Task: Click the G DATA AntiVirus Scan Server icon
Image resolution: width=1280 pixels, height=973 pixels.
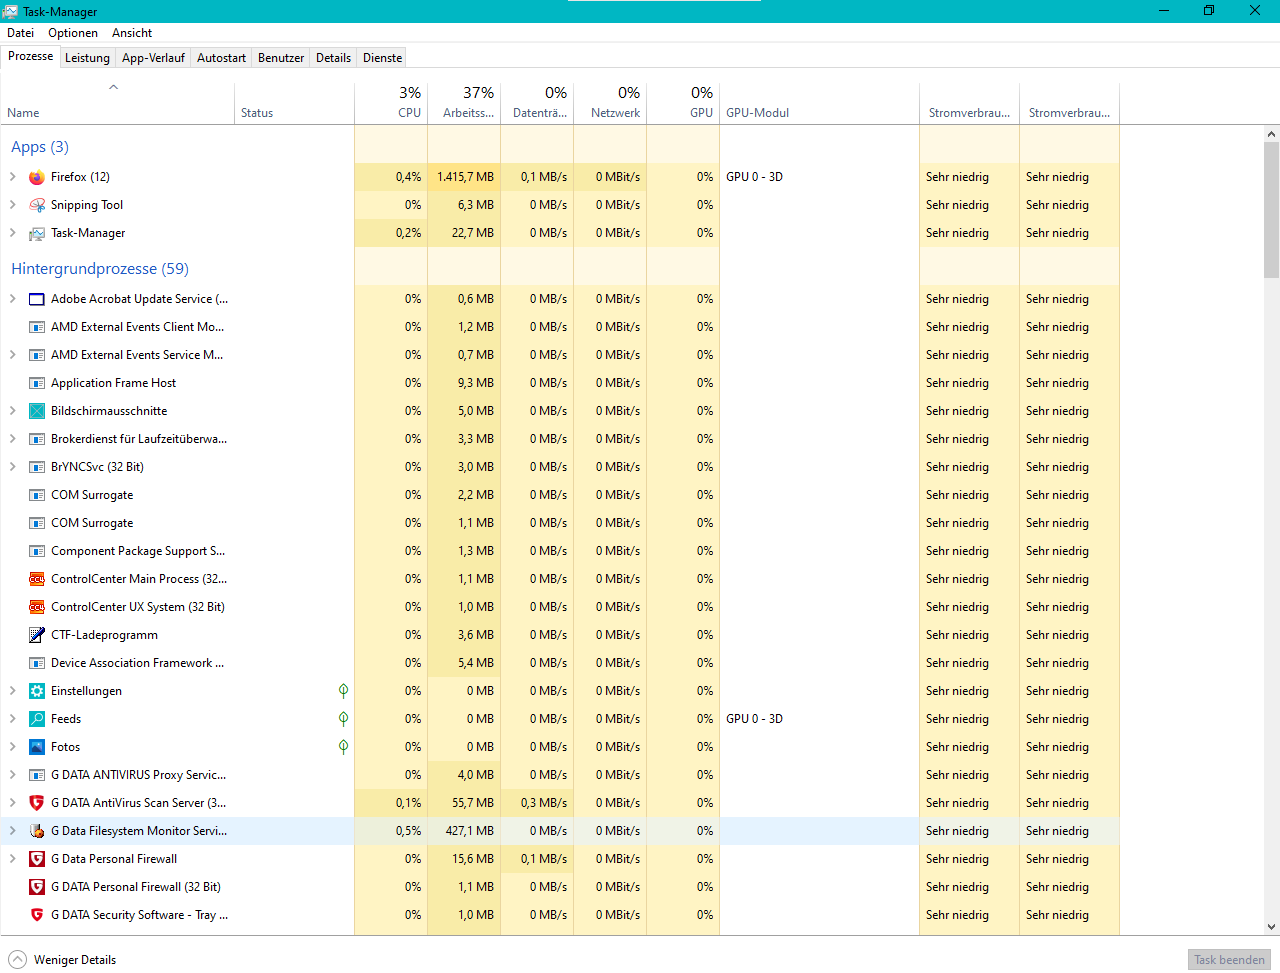Action: tap(37, 803)
